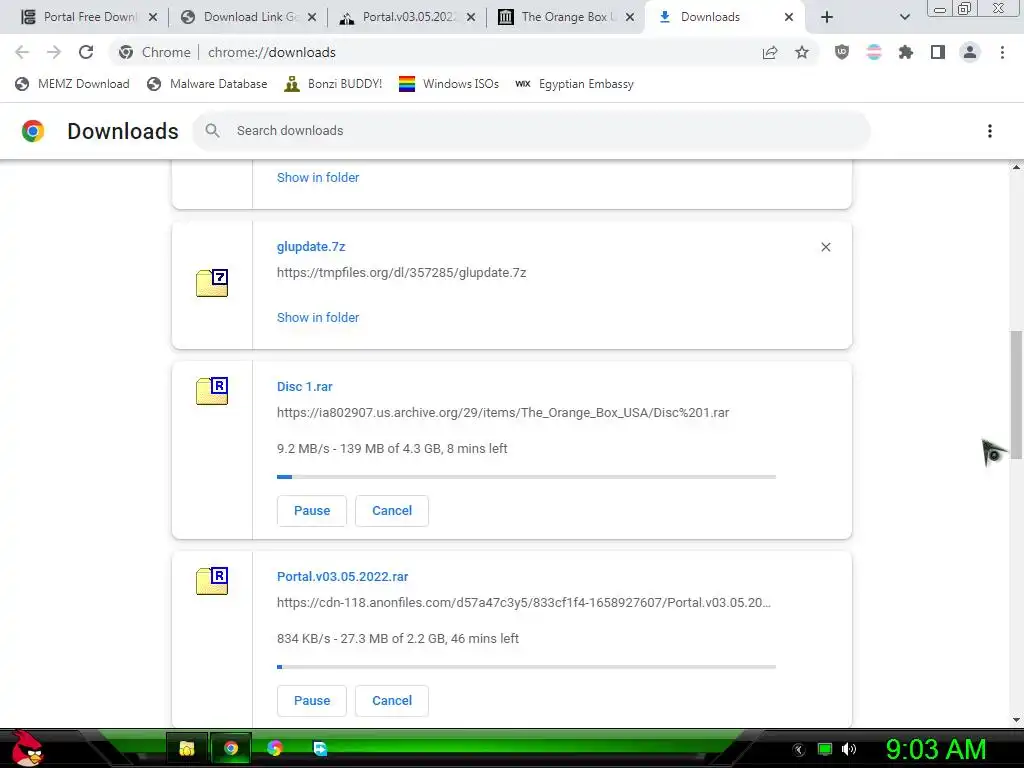
Task: Open the blue monitor app in taskbar
Action: pyautogui.click(x=320, y=748)
